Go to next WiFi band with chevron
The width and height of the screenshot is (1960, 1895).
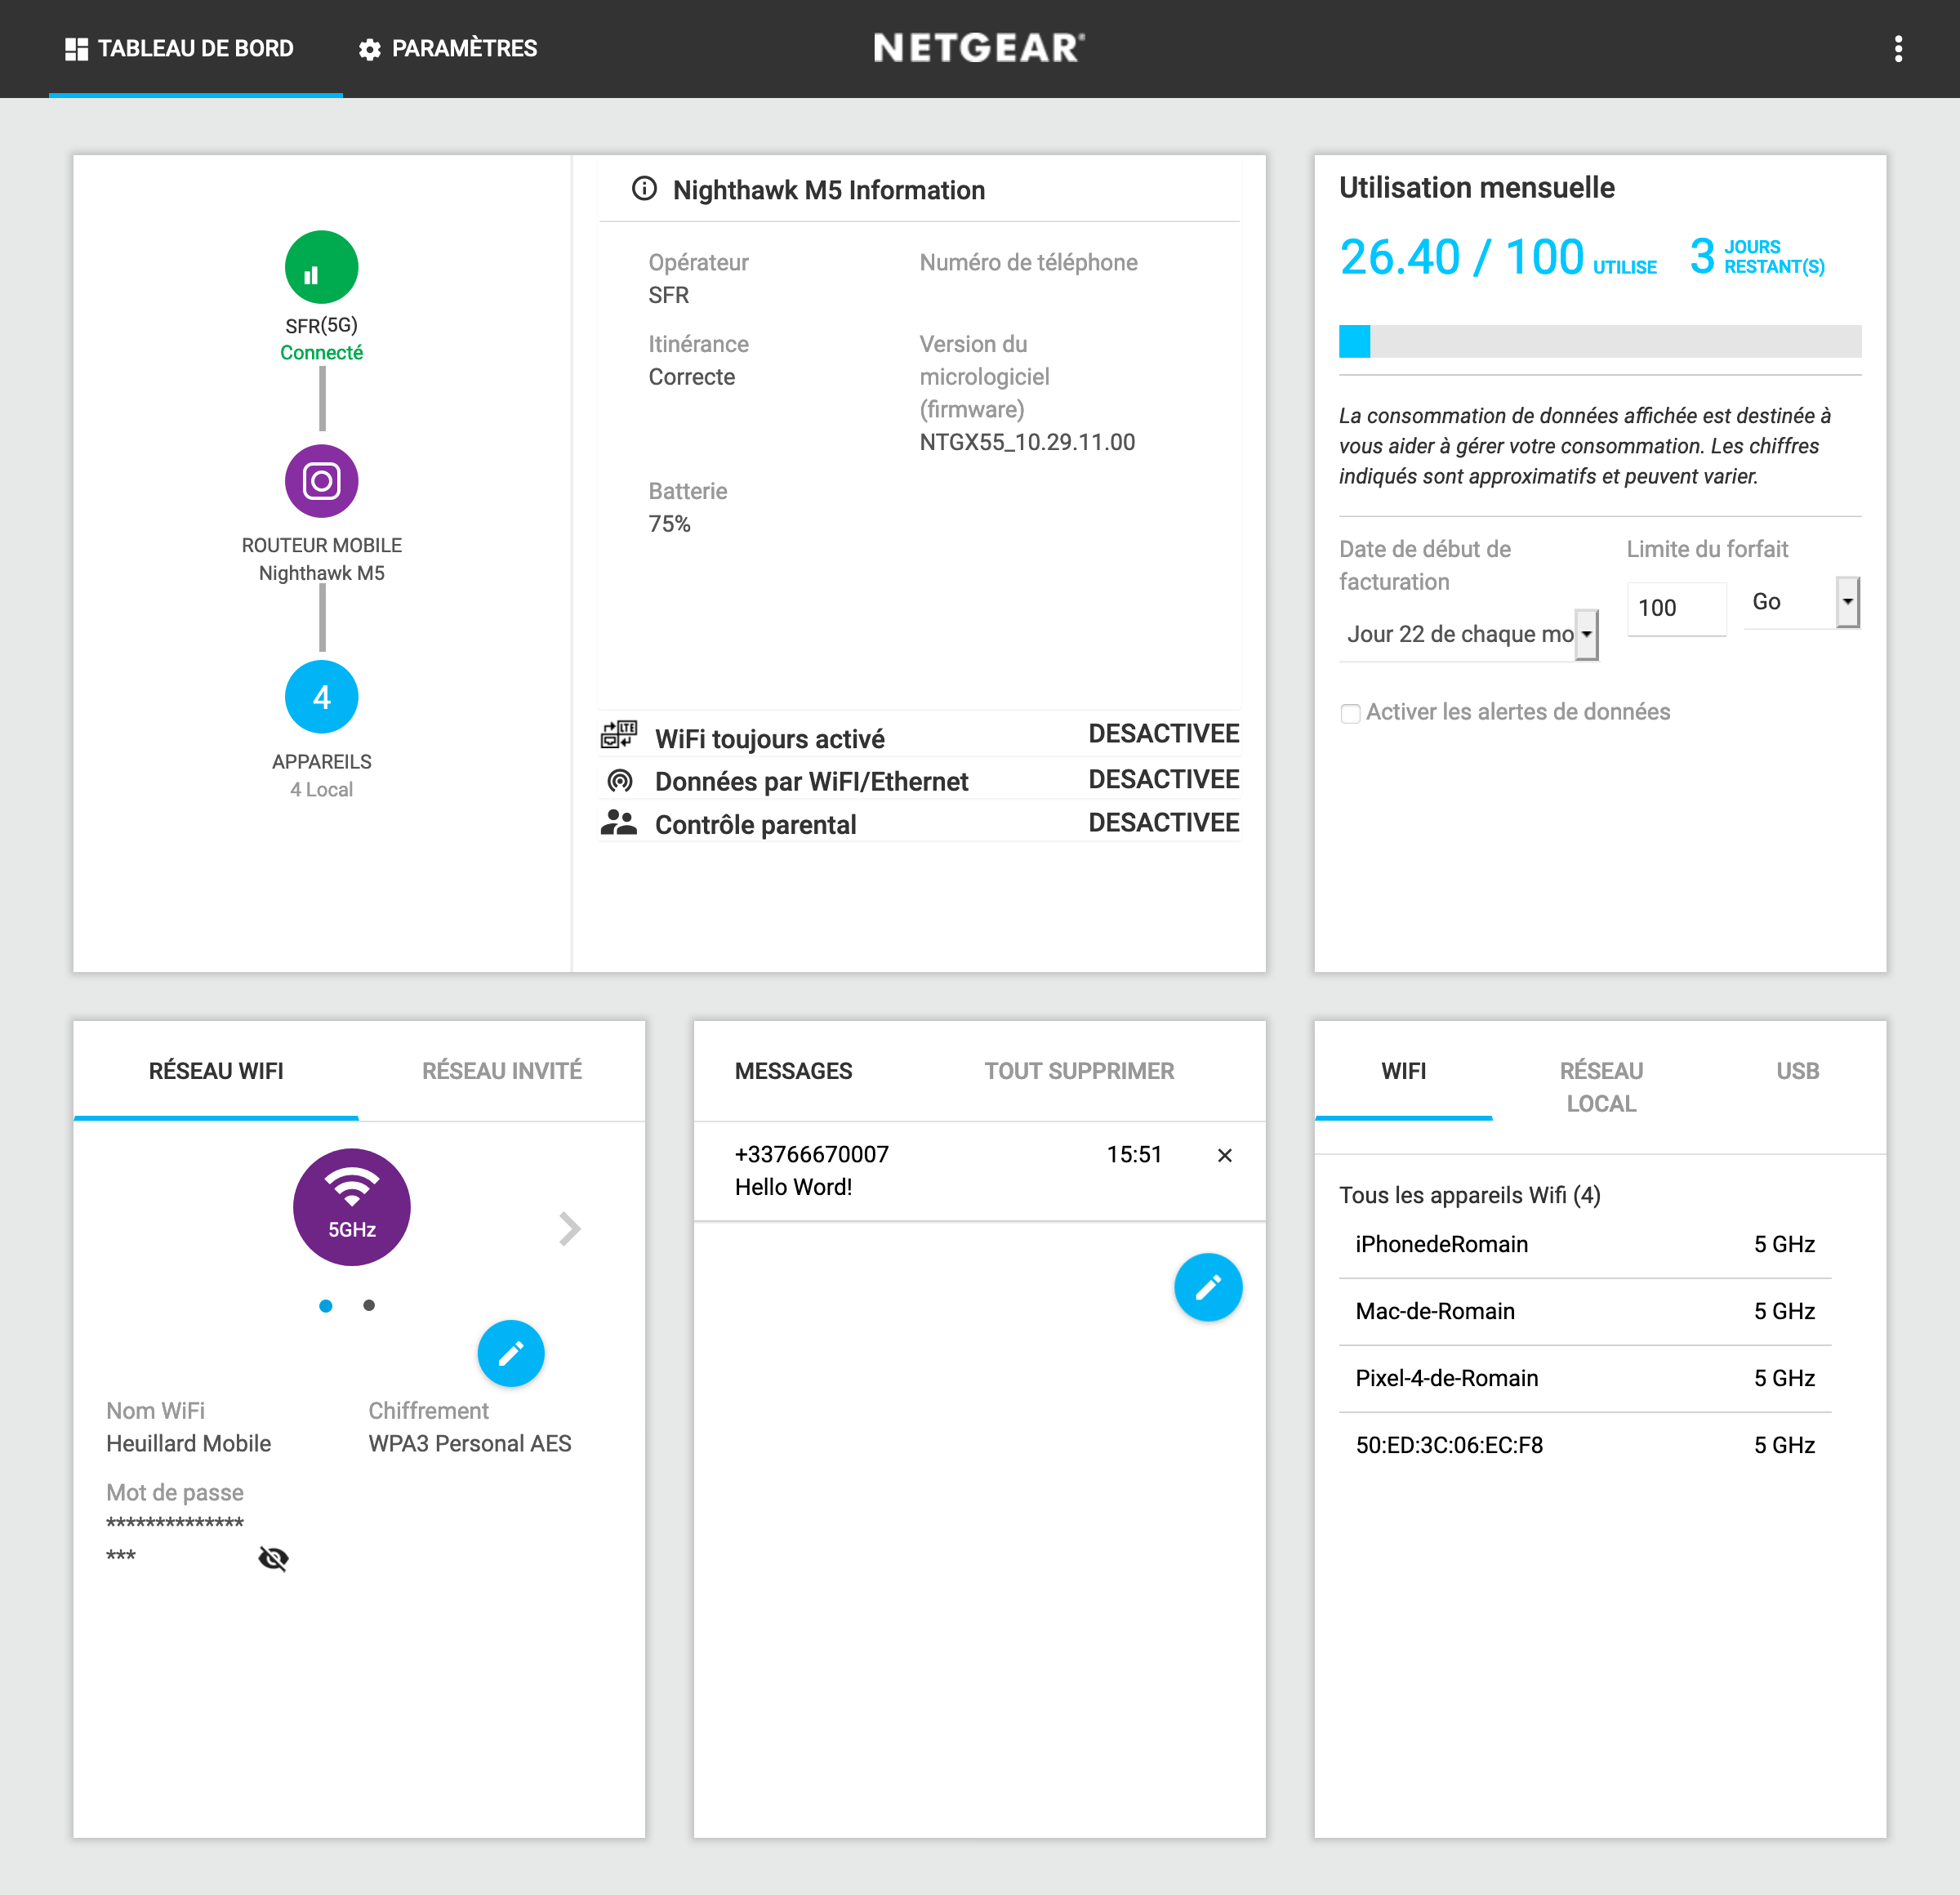pyautogui.click(x=570, y=1228)
